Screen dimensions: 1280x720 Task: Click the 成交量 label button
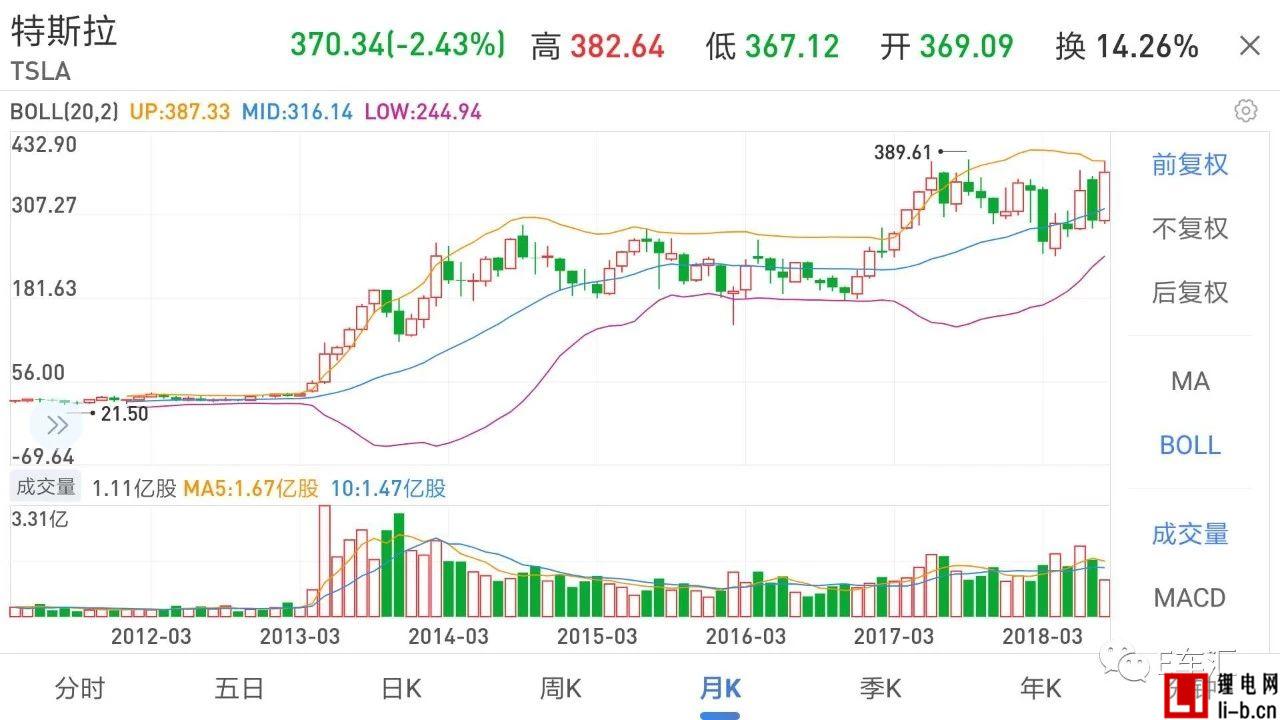click(45, 487)
